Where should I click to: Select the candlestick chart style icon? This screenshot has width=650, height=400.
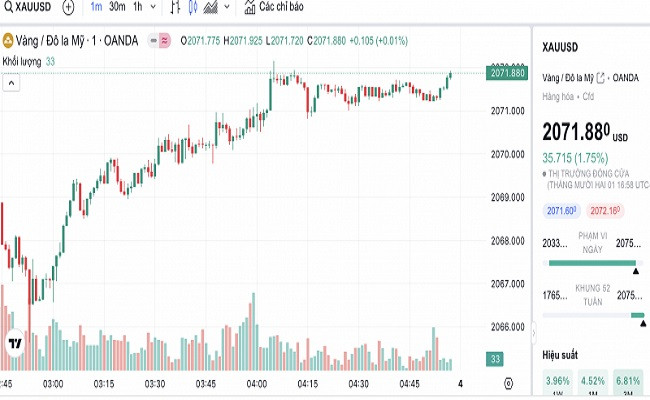click(193, 7)
